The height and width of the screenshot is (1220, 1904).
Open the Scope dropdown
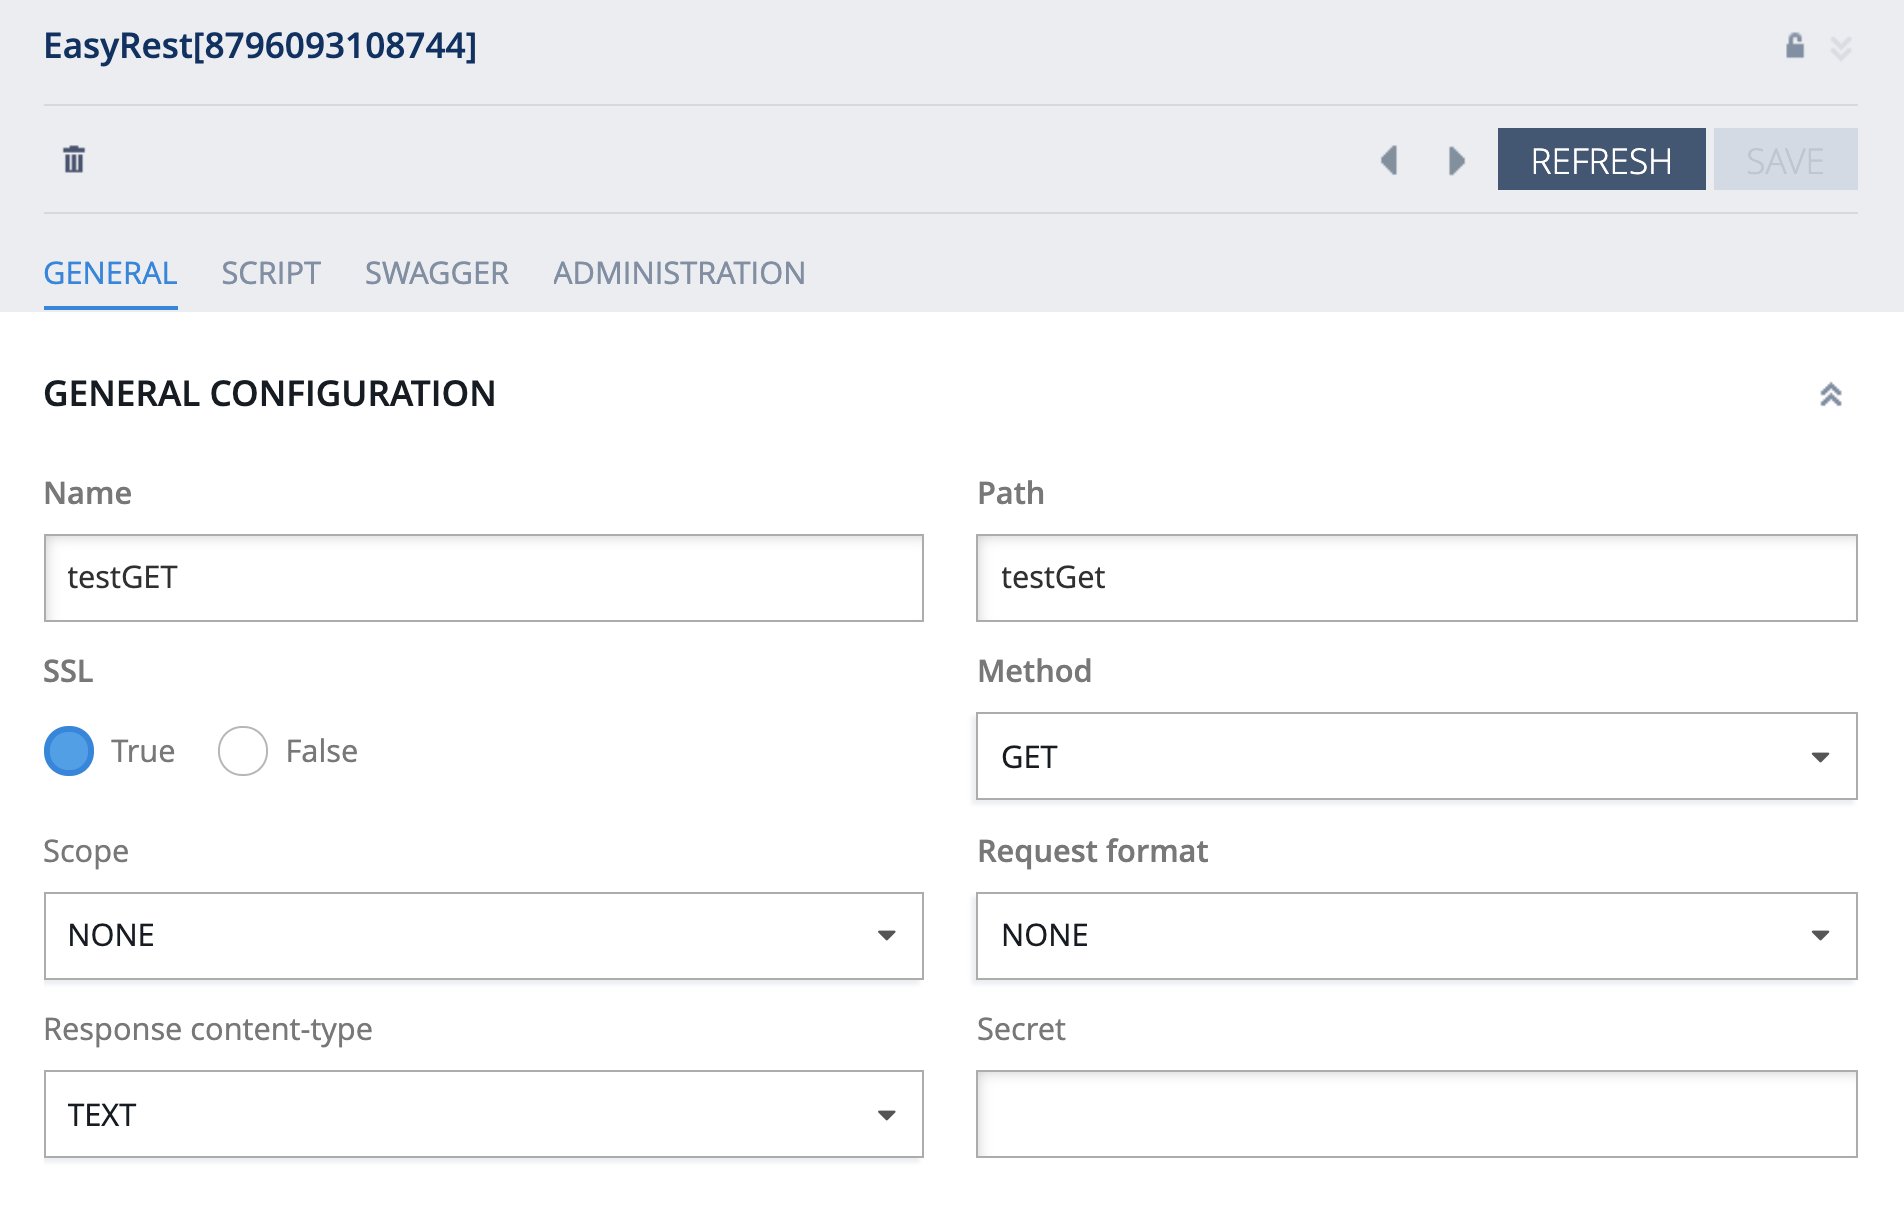point(483,935)
